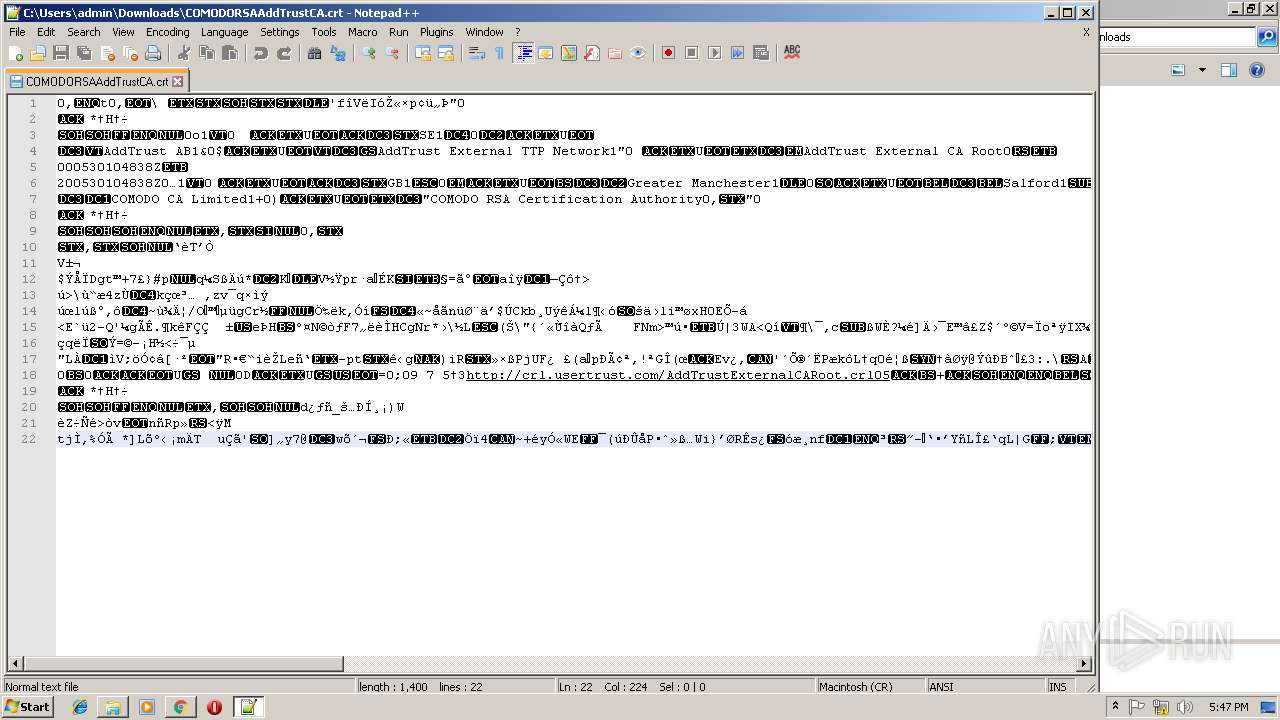Viewport: 1280px width, 720px height.
Task: Open the User Defined Language dialog icon
Action: [546, 53]
